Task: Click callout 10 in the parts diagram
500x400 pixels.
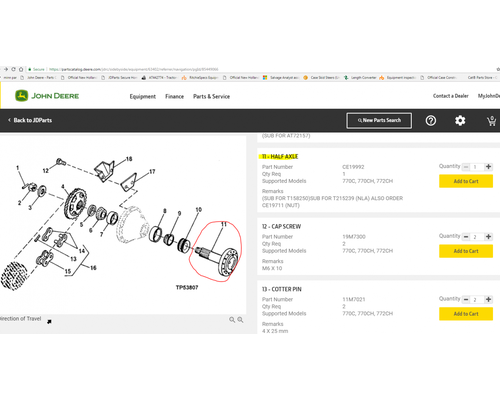Action: point(199,210)
